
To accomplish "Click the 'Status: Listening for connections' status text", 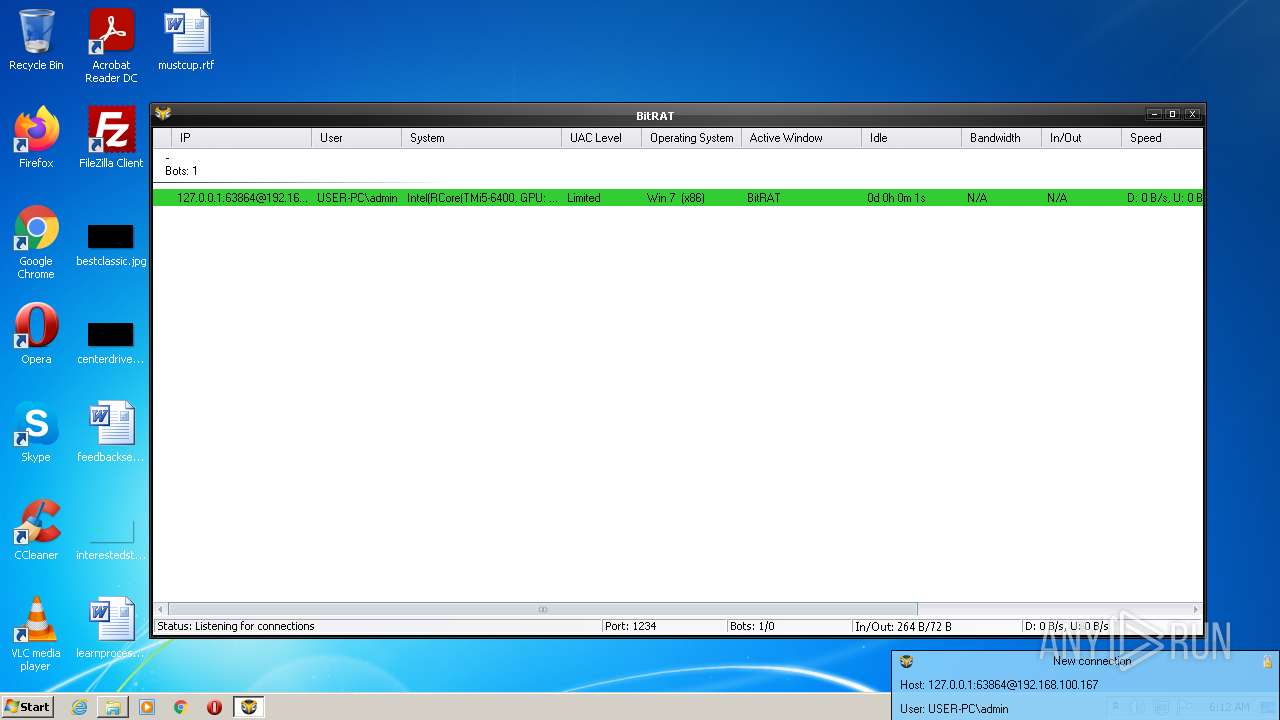I will (x=236, y=626).
